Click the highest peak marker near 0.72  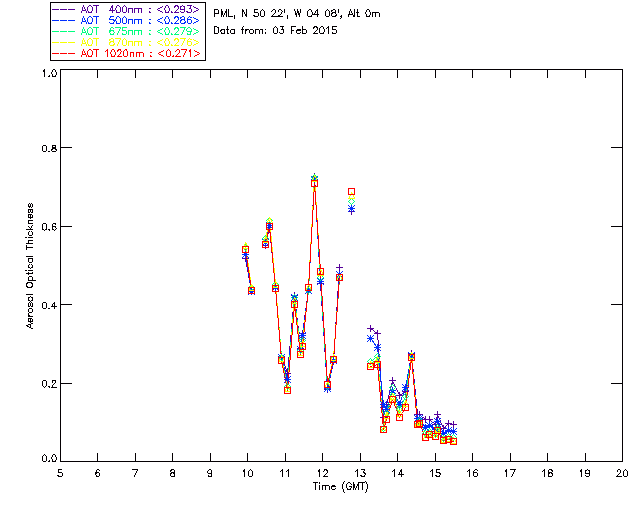coord(314,183)
